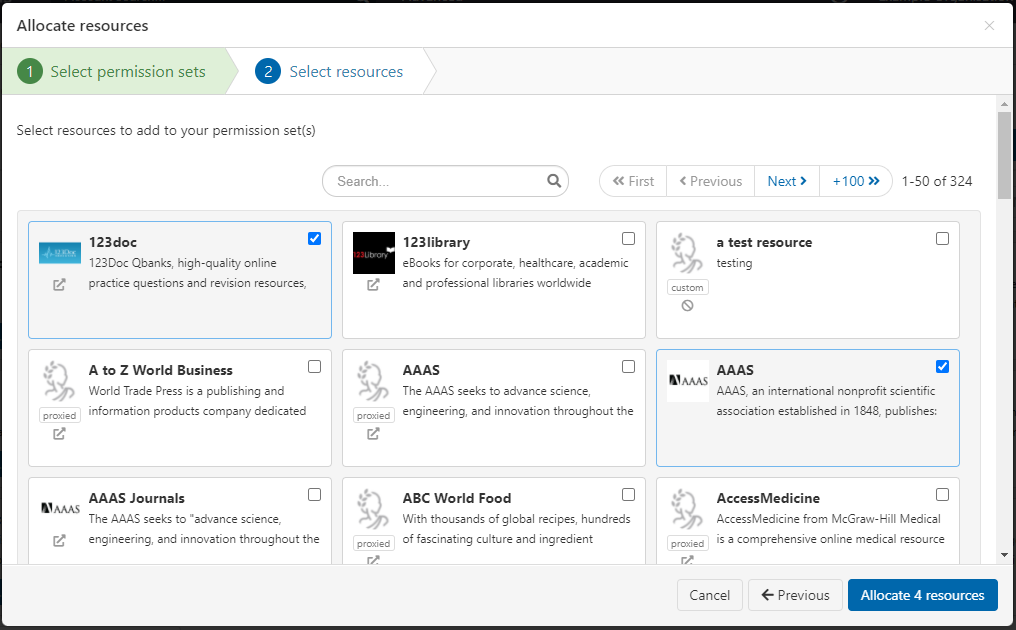Click the 123library logo thumbnail
The width and height of the screenshot is (1016, 630).
pos(373,252)
